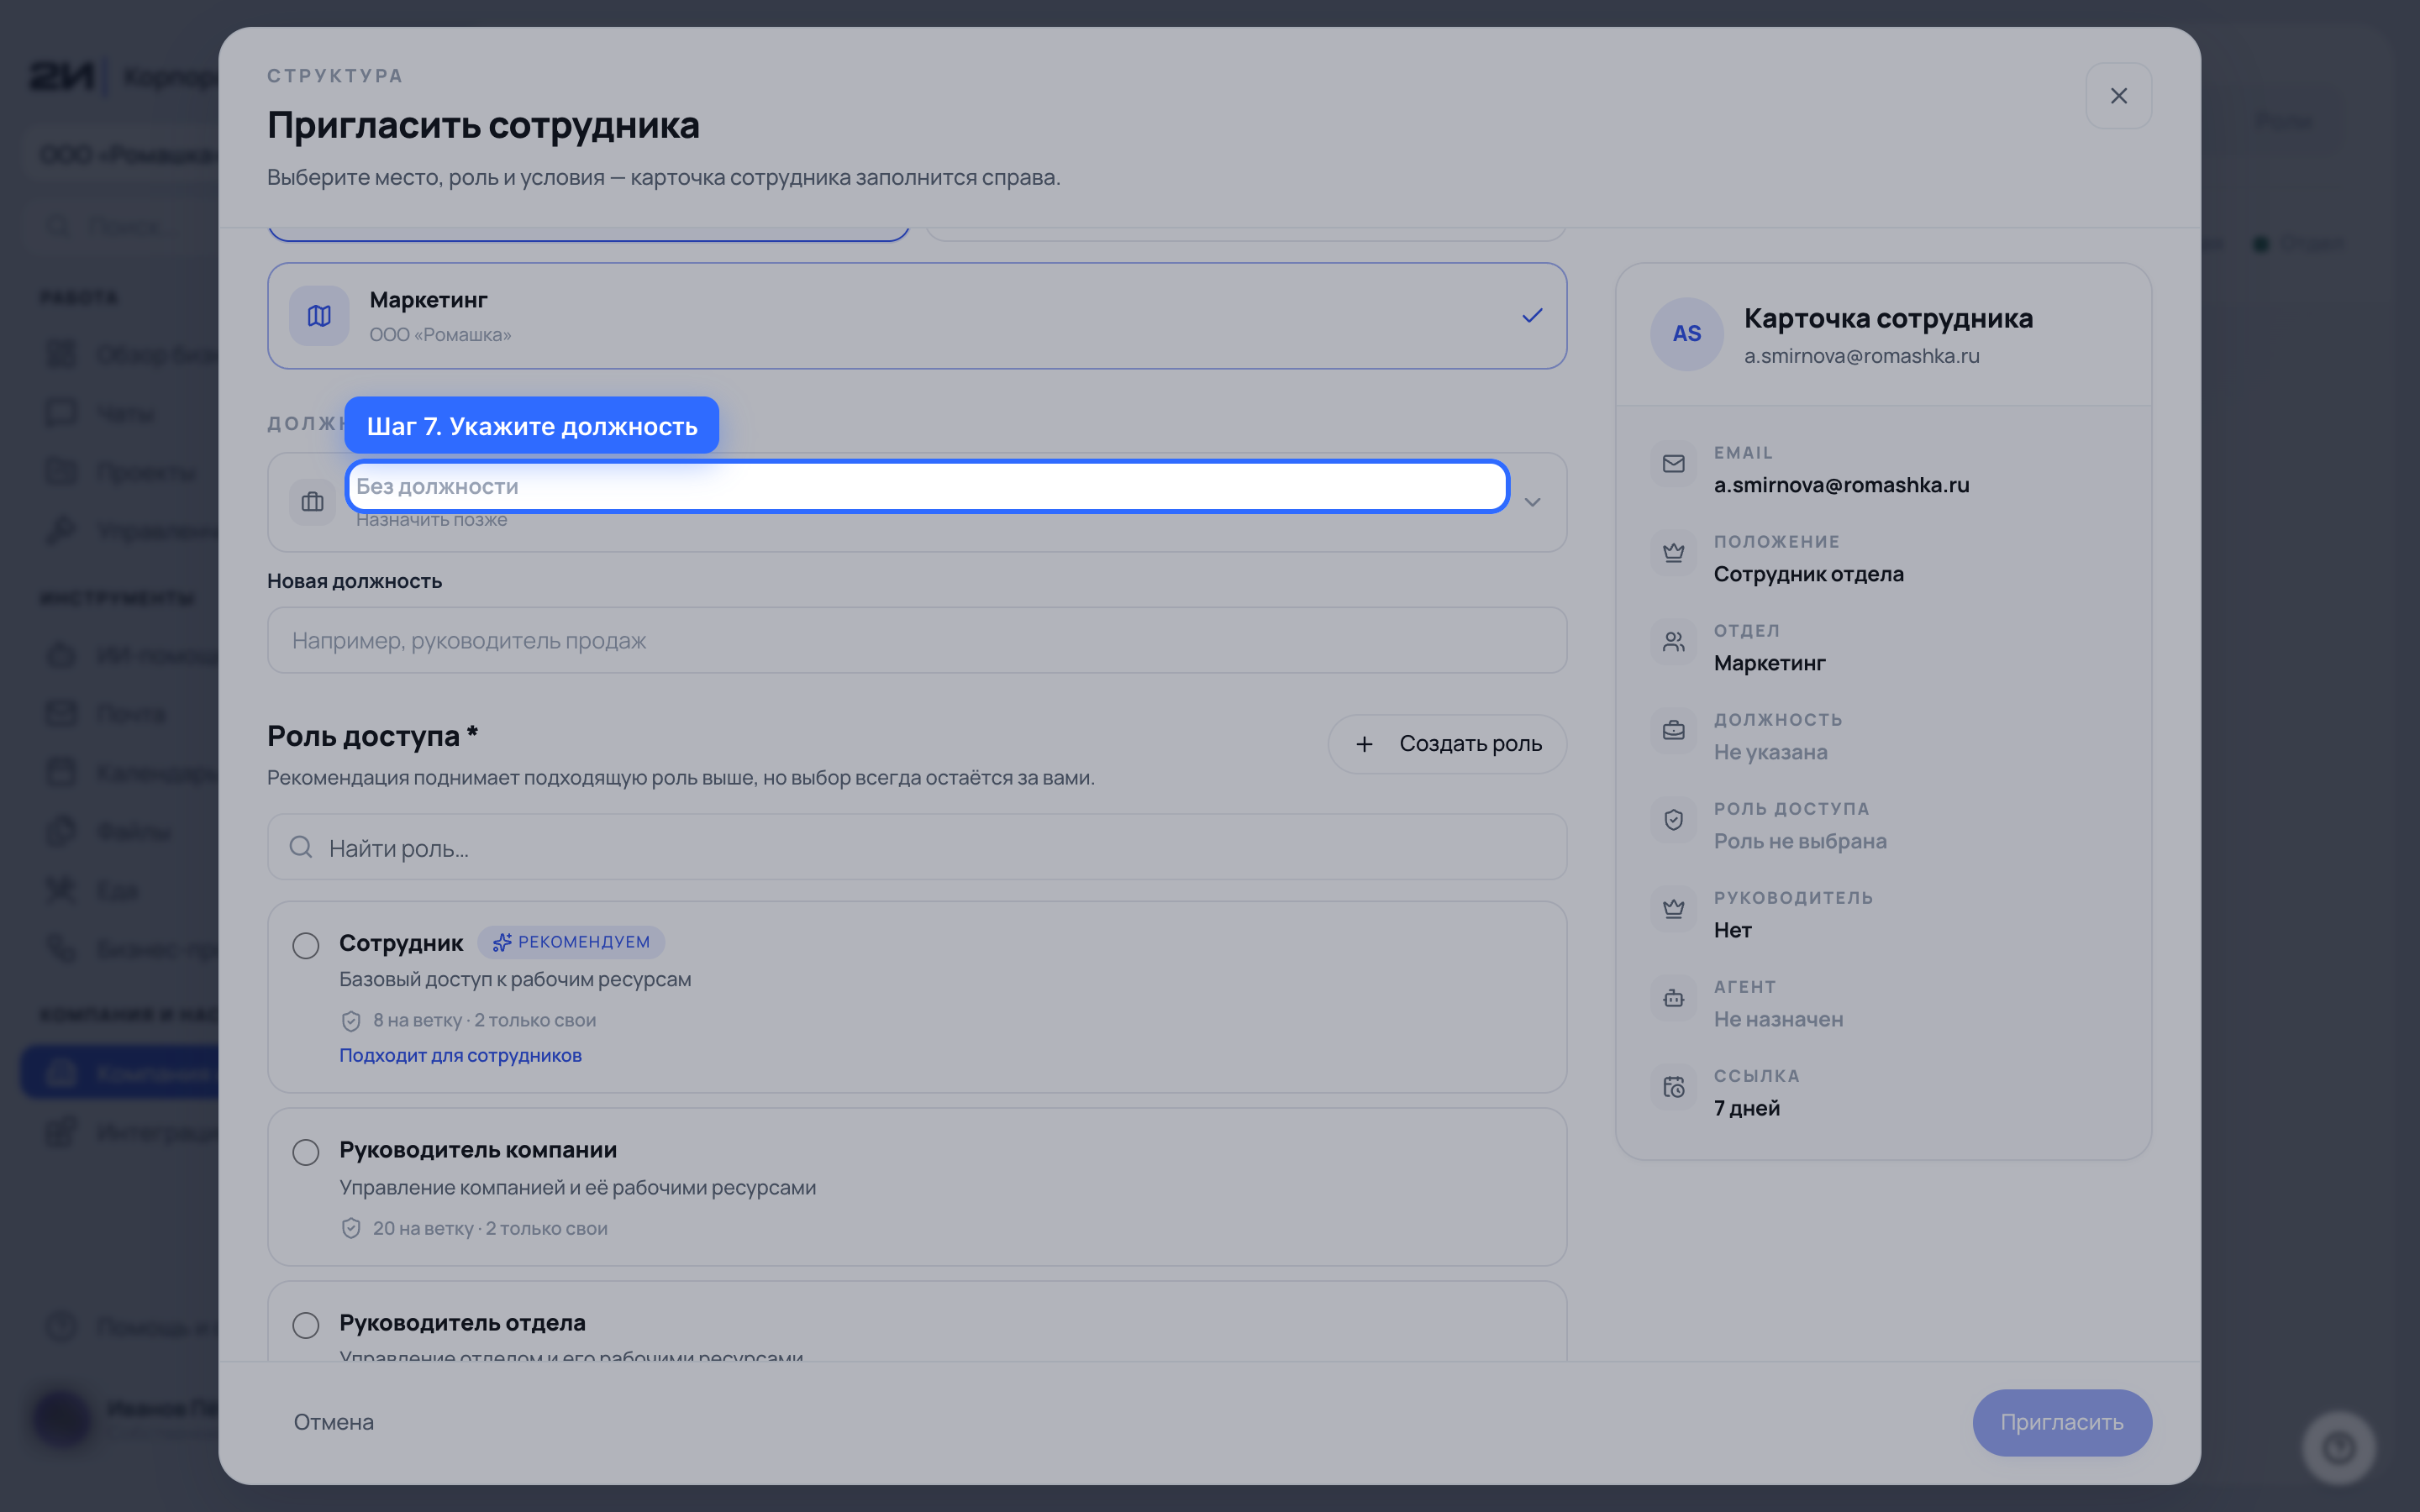Image resolution: width=2420 pixels, height=1512 pixels.
Task: Click magnifier icon in role search
Action: [300, 847]
